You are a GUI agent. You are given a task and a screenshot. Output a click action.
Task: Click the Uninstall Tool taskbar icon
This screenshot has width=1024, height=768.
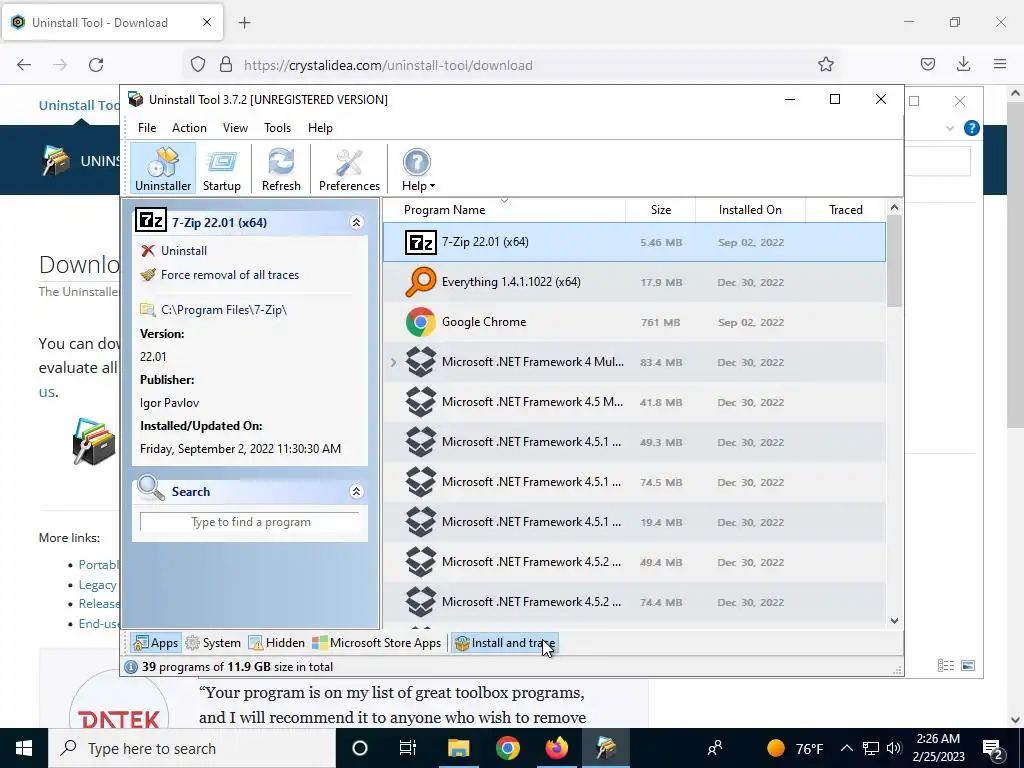click(605, 748)
